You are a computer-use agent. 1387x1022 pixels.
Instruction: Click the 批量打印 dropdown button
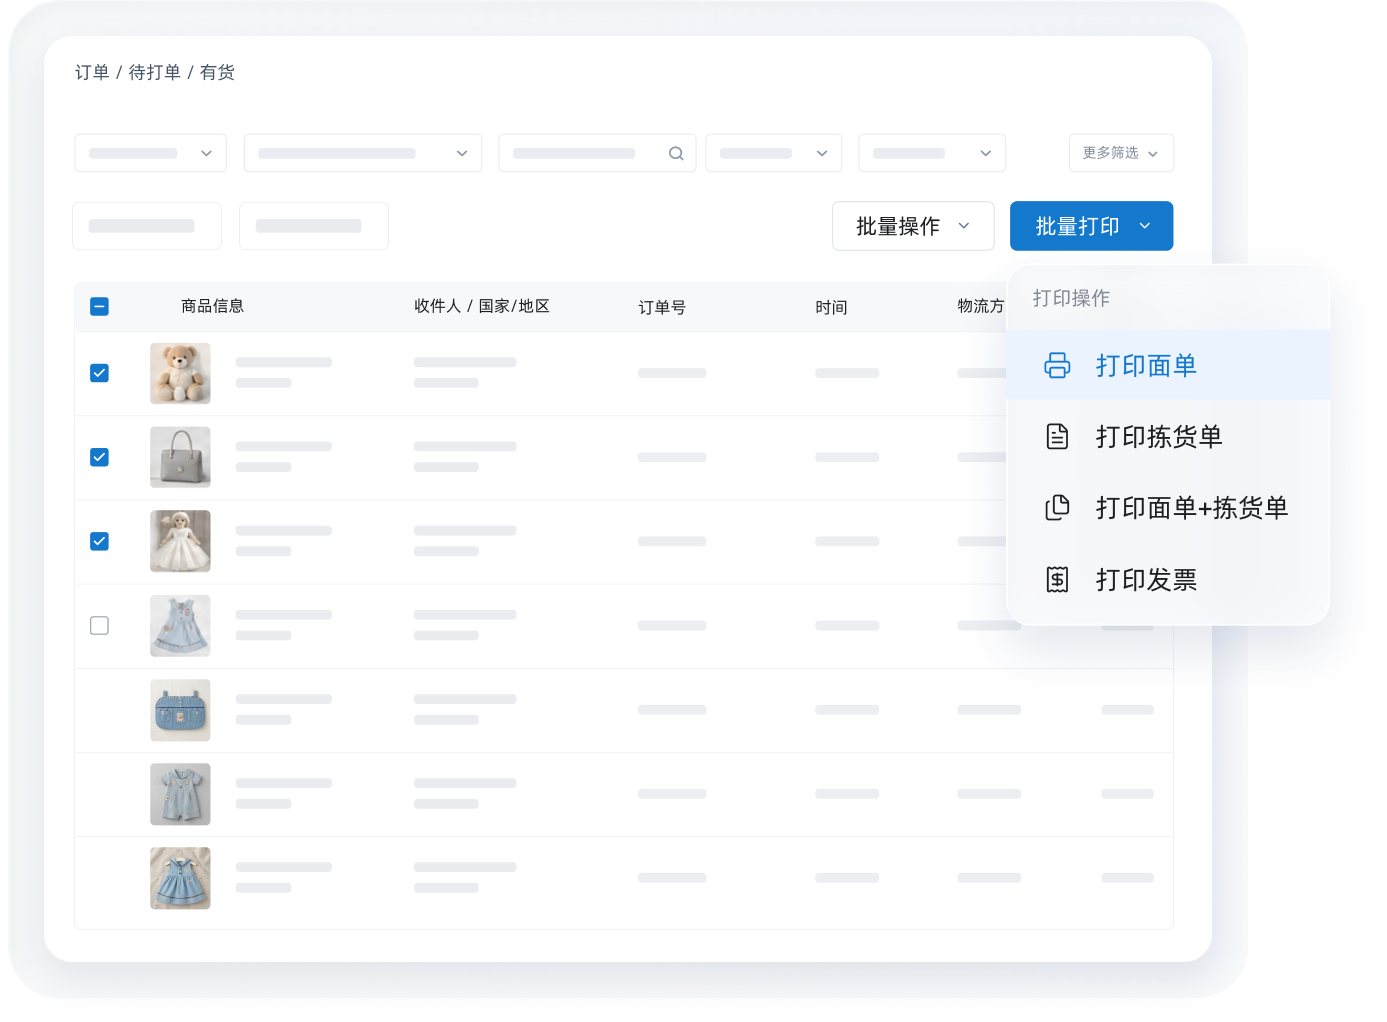pyautogui.click(x=1091, y=226)
